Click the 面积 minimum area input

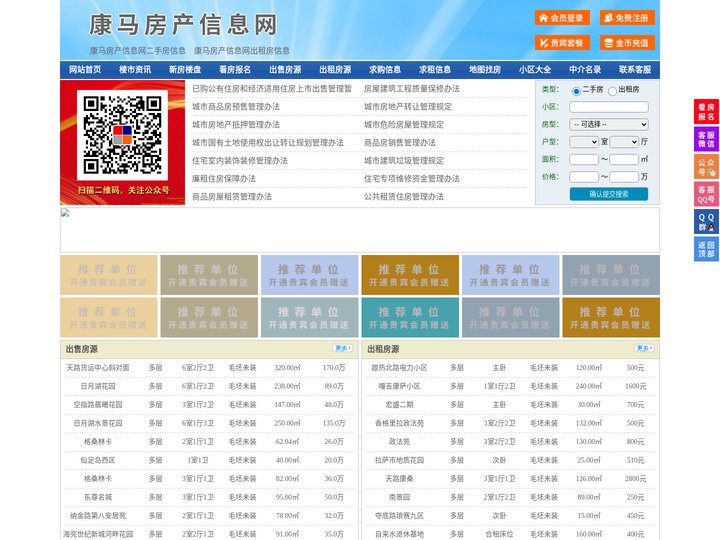coord(584,159)
